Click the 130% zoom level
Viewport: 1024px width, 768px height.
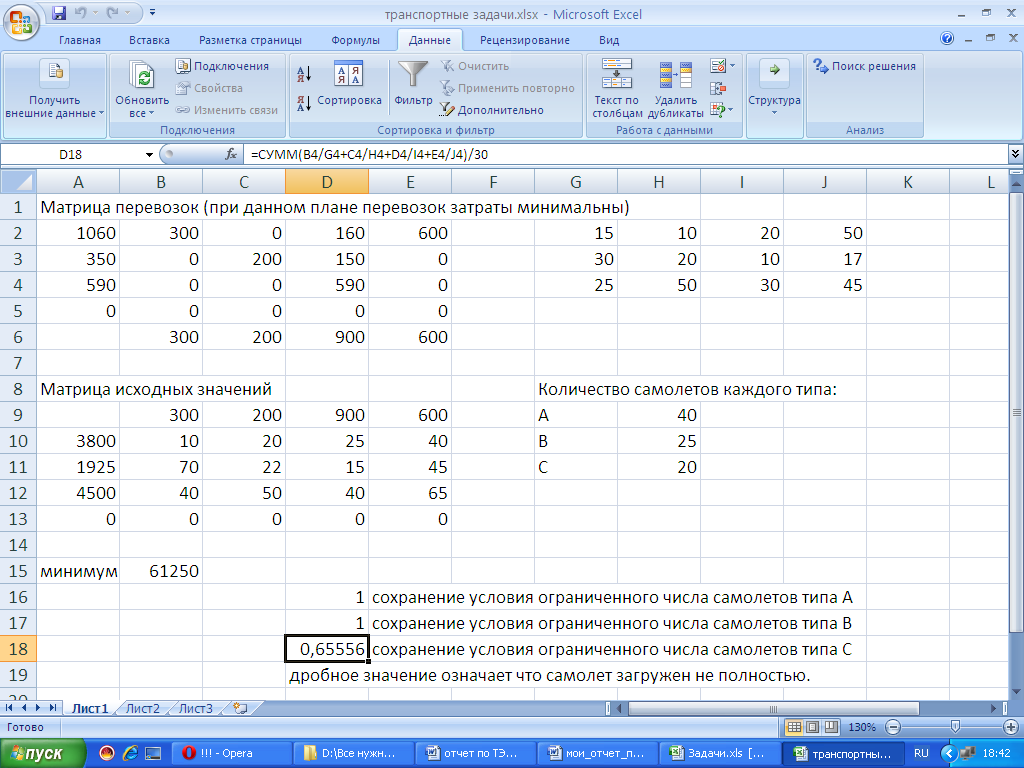(862, 727)
